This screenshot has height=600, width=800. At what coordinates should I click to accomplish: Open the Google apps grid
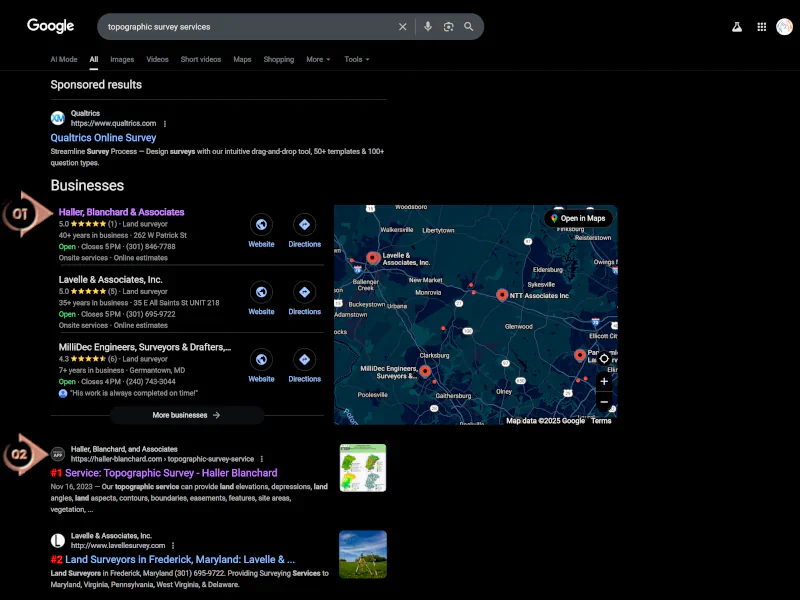coord(762,27)
